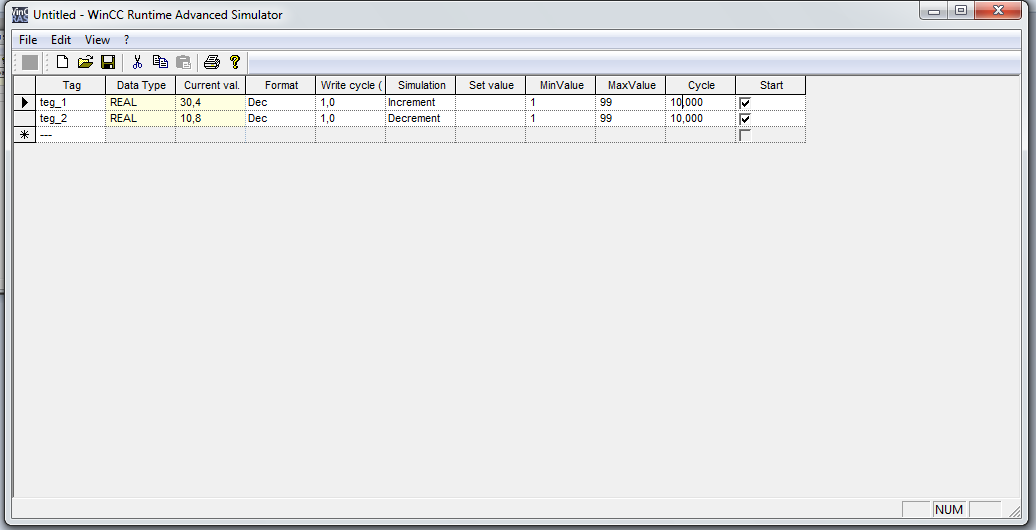Image resolution: width=1036 pixels, height=530 pixels.
Task: Click the Start column header
Action: pyautogui.click(x=771, y=85)
